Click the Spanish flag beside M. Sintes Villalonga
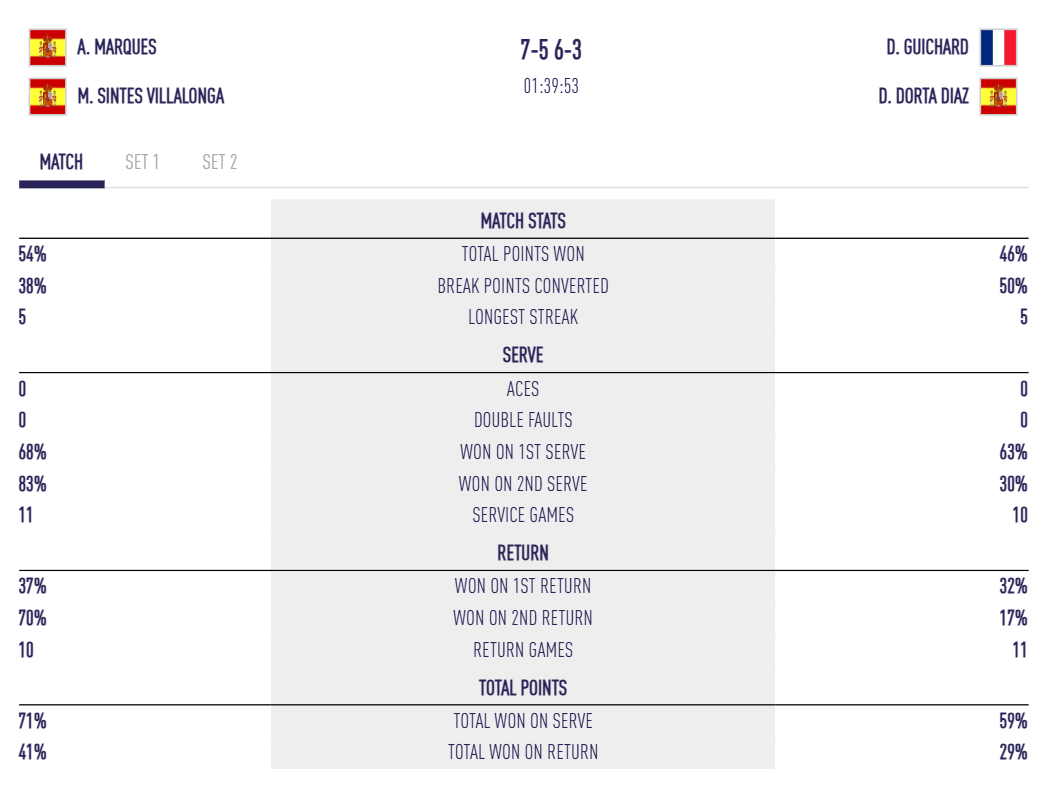Screen dimensions: 1047x785 click(47, 97)
